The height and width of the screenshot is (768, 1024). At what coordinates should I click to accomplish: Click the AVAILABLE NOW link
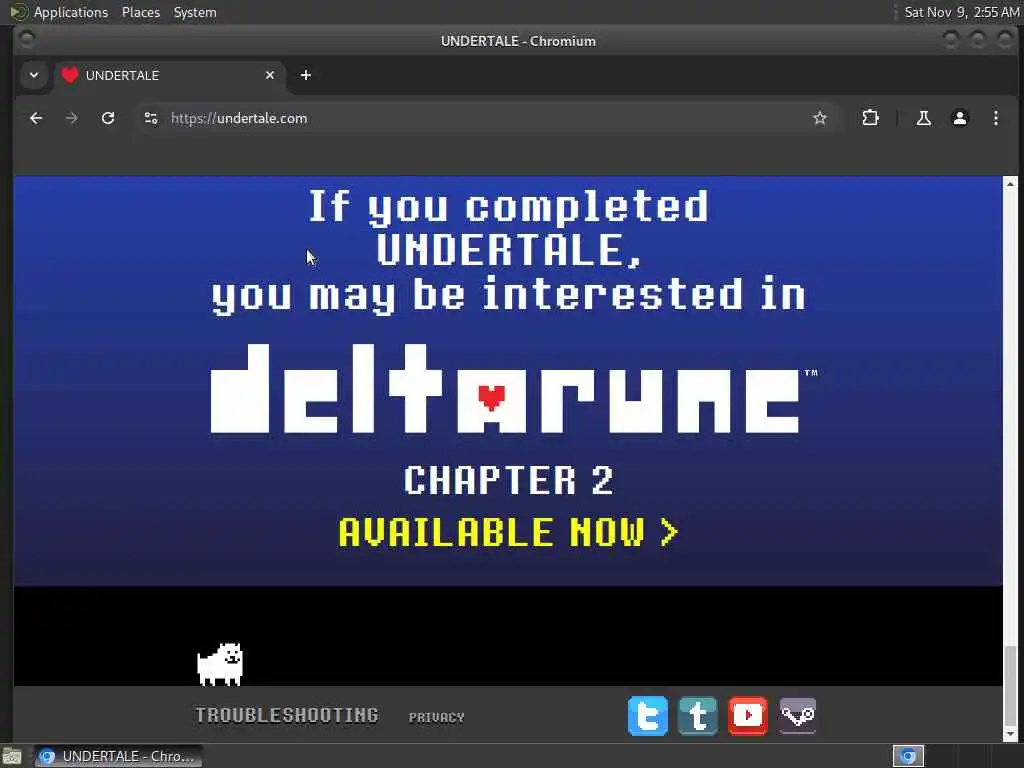[508, 532]
